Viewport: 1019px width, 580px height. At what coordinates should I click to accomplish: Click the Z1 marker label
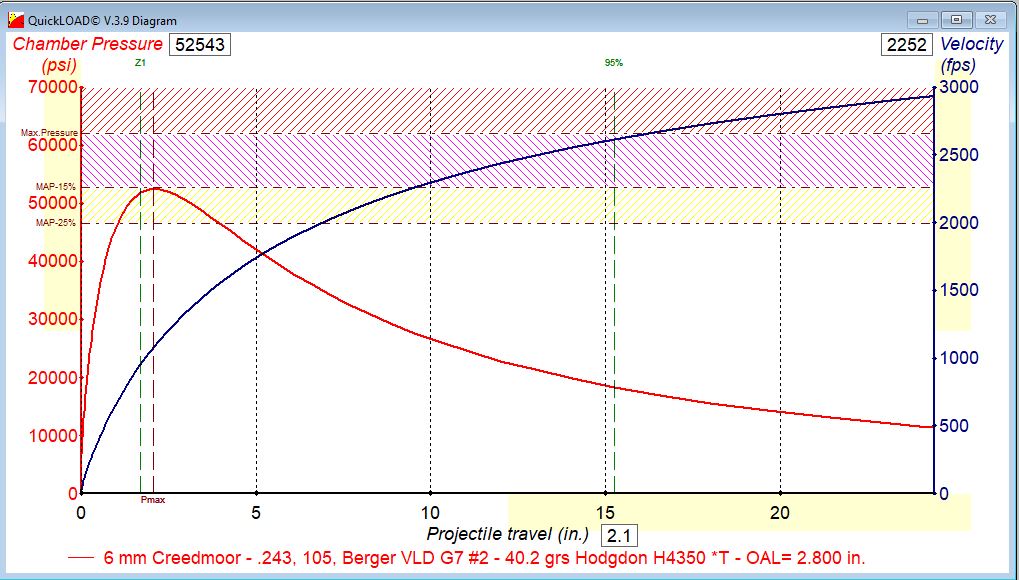140,63
